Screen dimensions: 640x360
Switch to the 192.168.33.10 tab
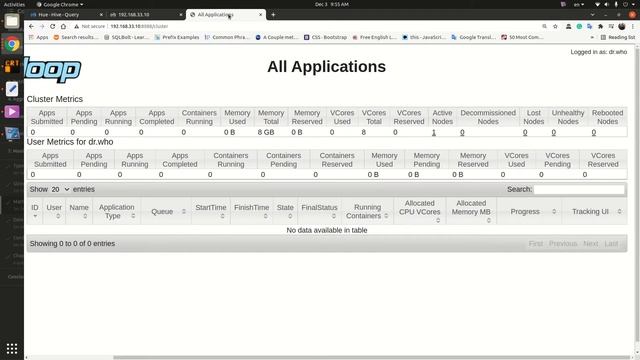coord(145,15)
